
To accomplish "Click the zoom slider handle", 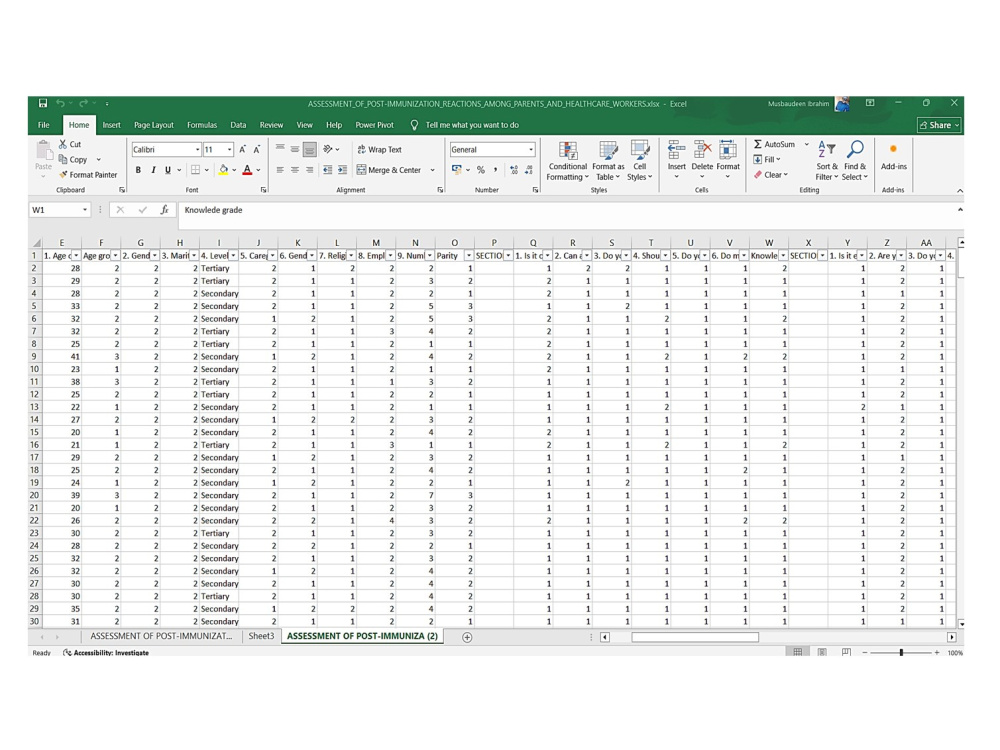I will (901, 652).
